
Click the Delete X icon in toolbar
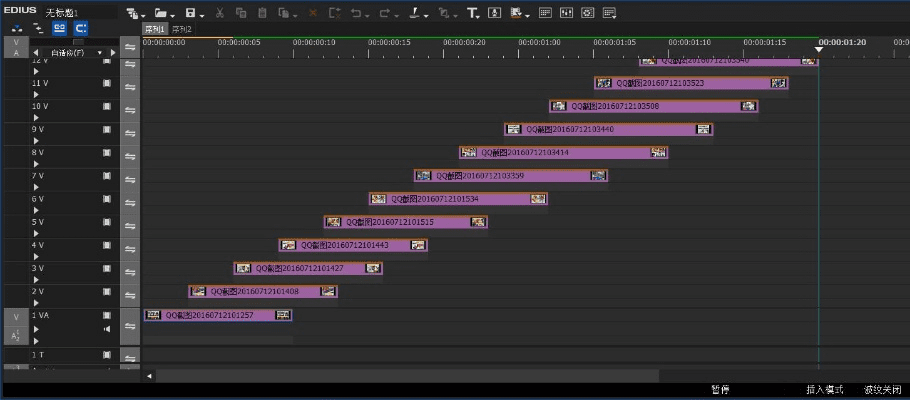coord(312,13)
